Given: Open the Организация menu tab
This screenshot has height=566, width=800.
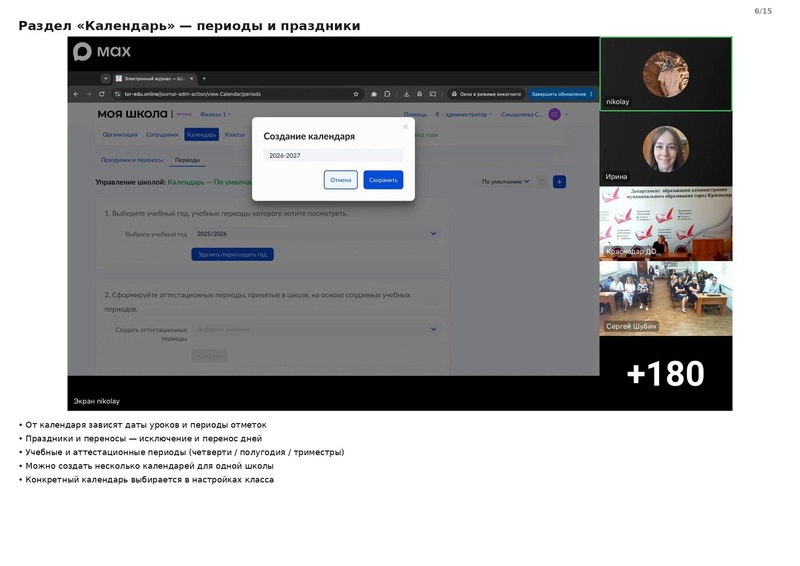Looking at the screenshot, I should pos(120,135).
